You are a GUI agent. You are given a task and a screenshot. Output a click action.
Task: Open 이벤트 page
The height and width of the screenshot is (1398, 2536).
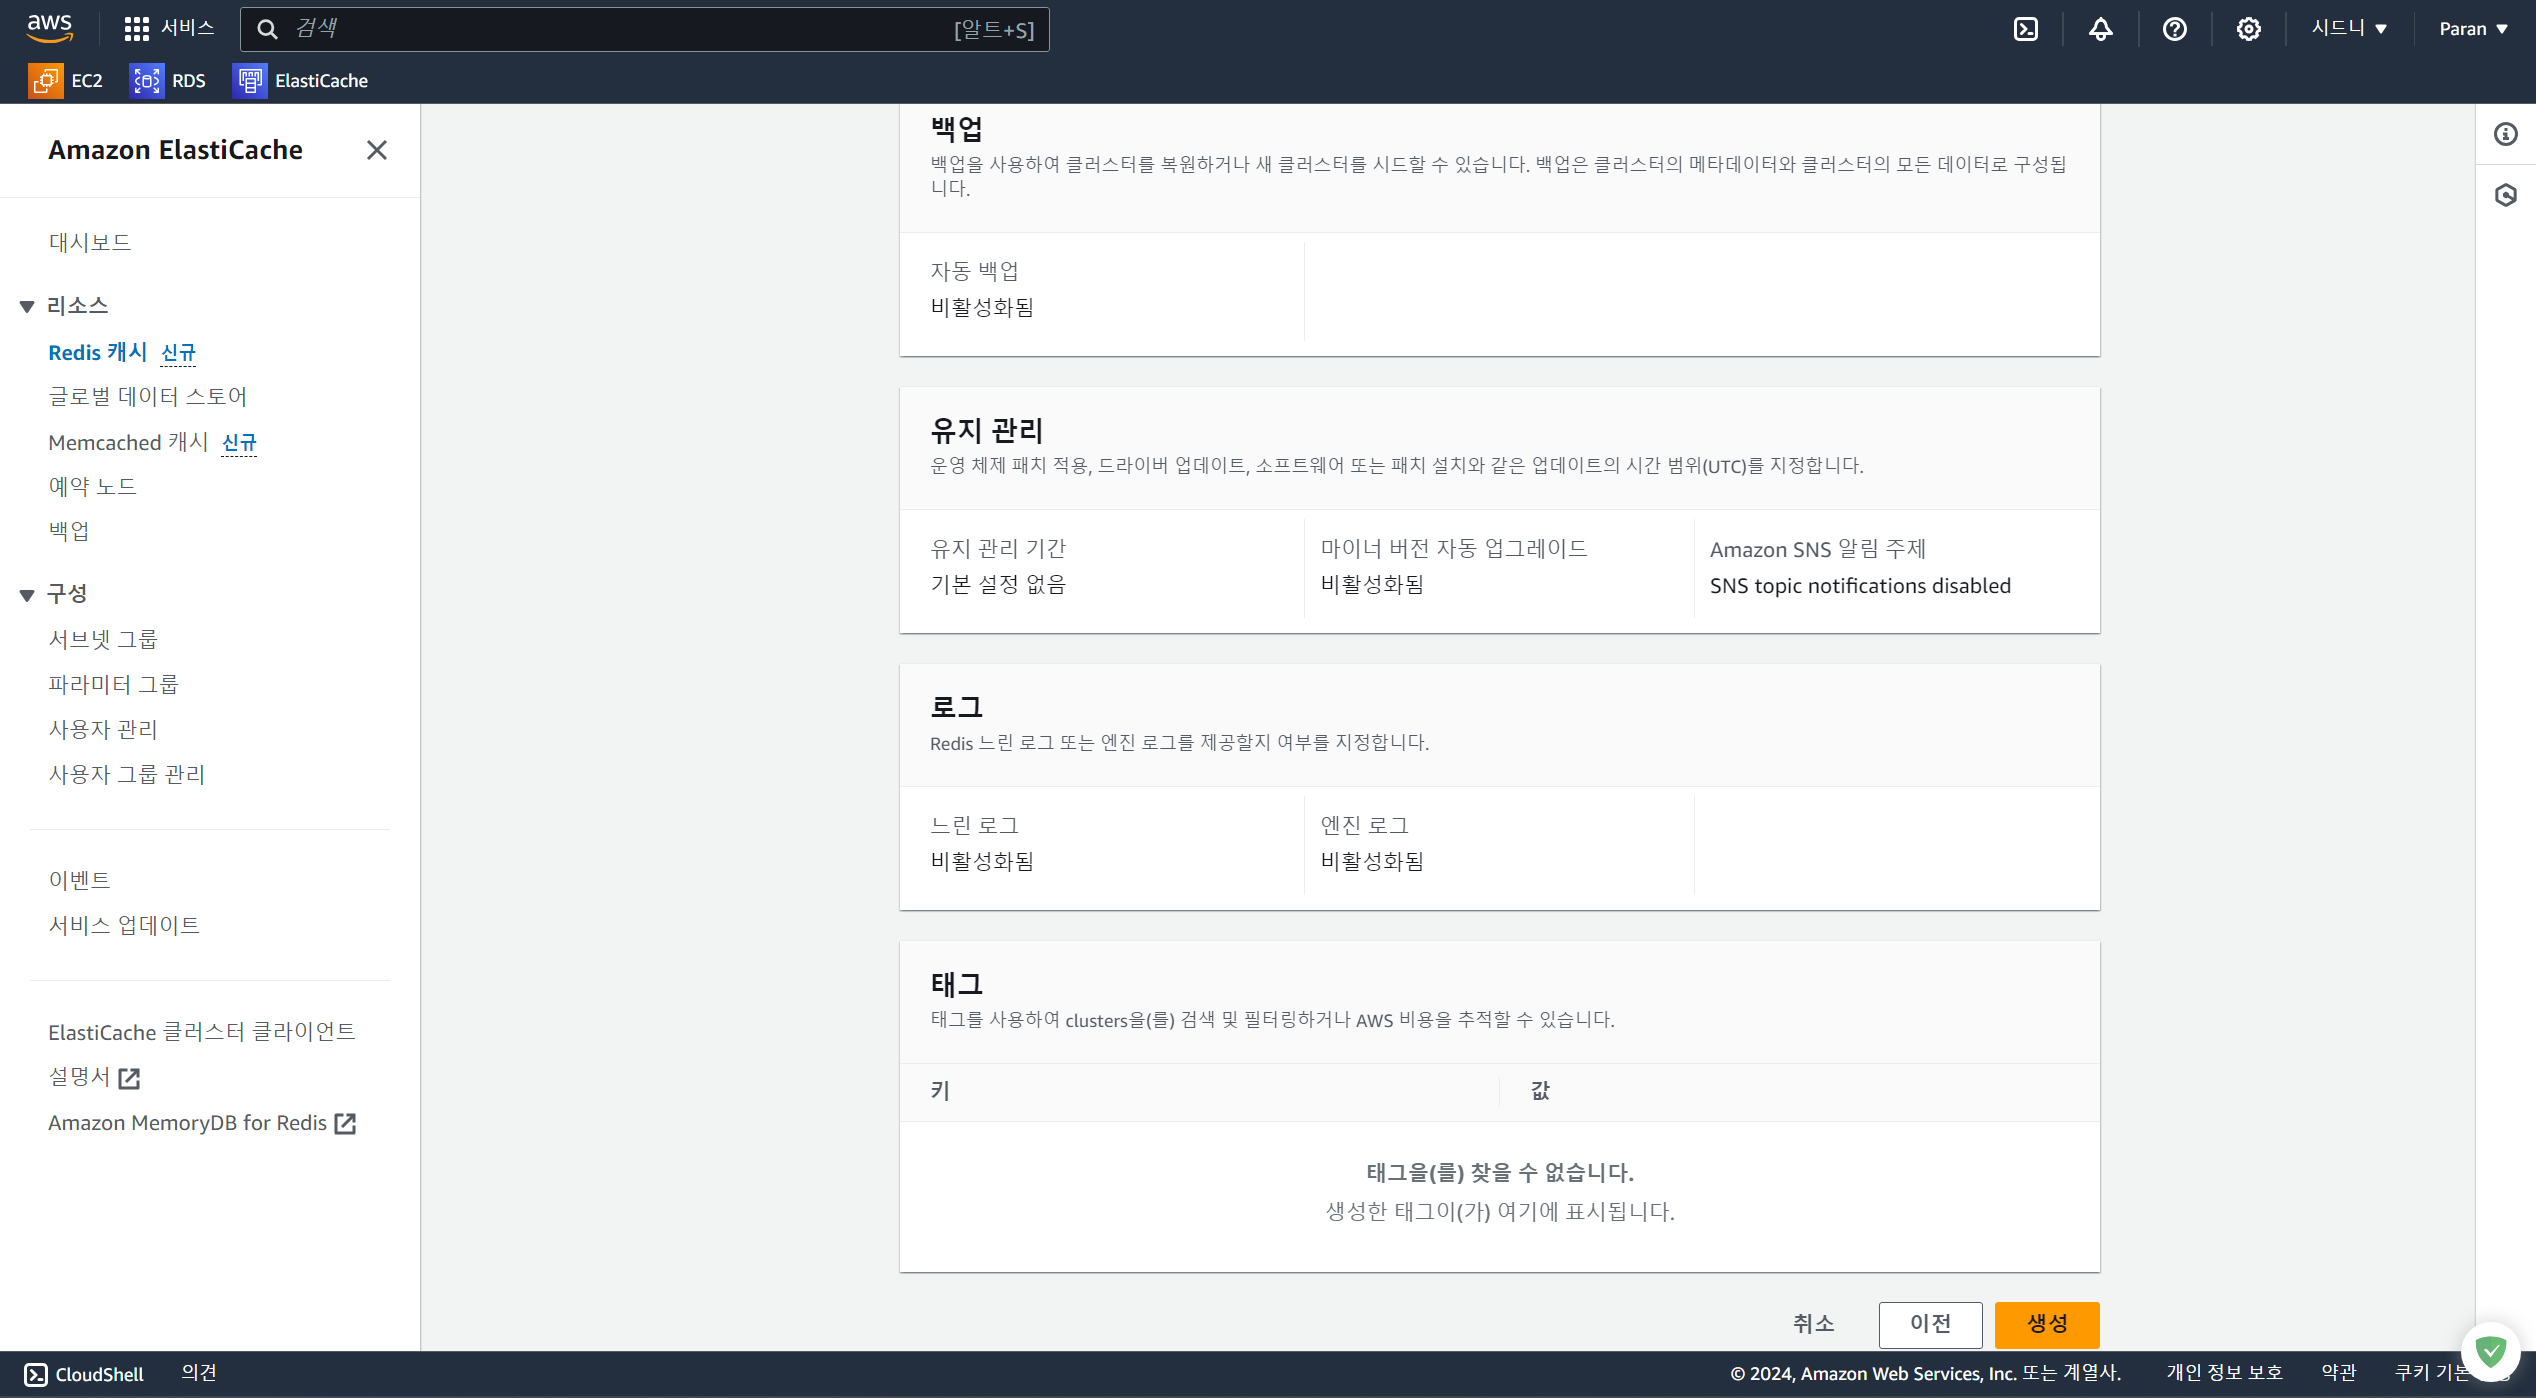click(79, 881)
